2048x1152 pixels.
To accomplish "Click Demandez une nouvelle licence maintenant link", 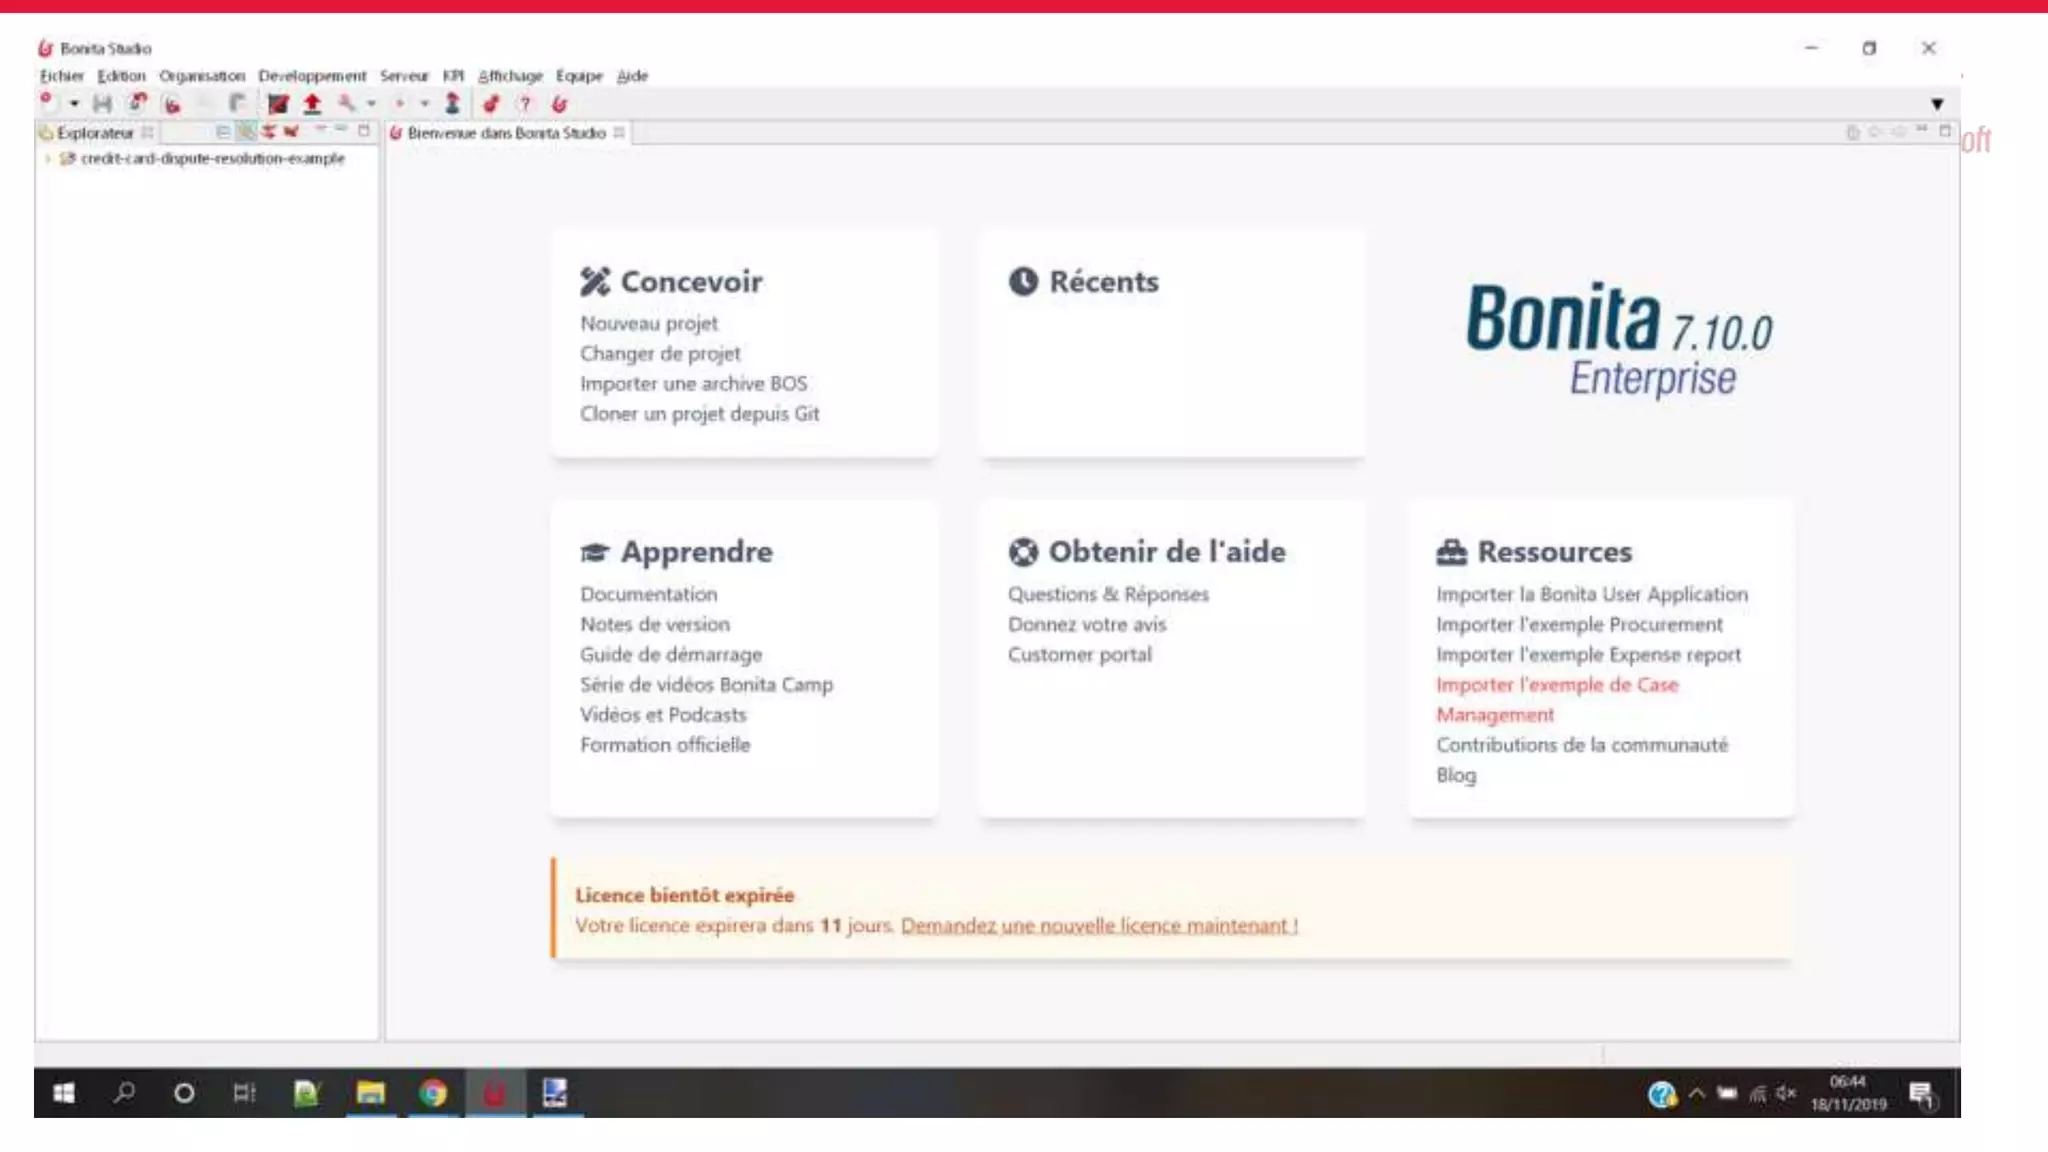I will (1099, 926).
